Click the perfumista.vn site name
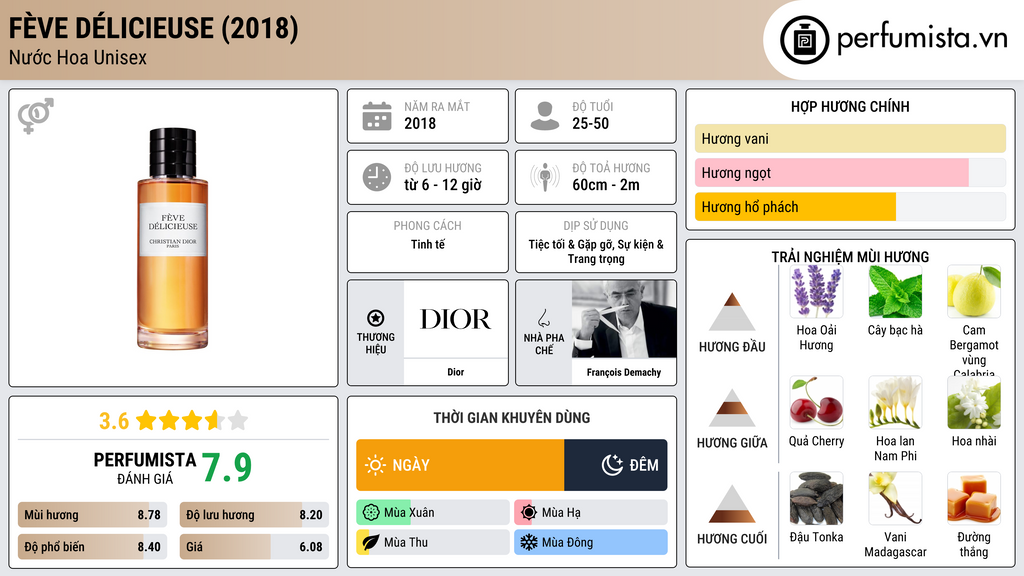Screen dimensions: 1024x576 click(921, 39)
